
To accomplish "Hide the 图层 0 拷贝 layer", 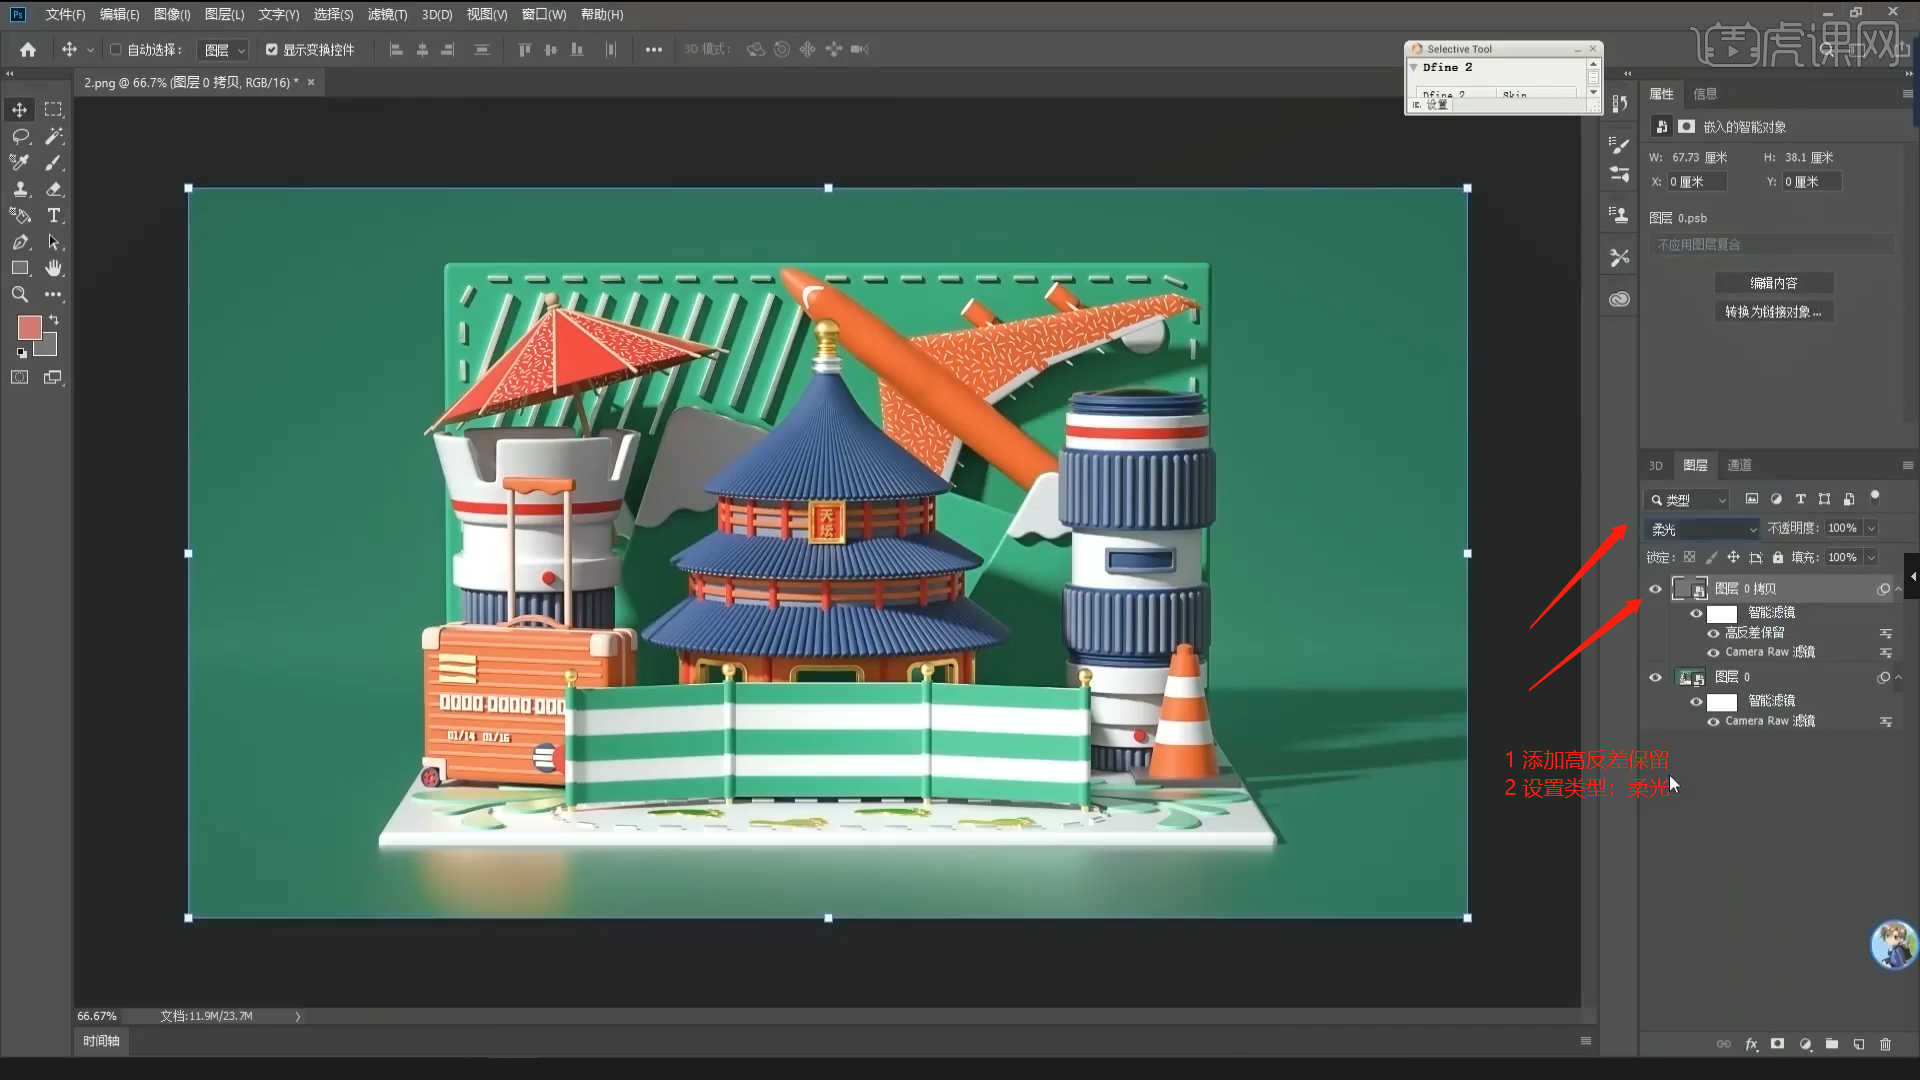I will (1655, 589).
